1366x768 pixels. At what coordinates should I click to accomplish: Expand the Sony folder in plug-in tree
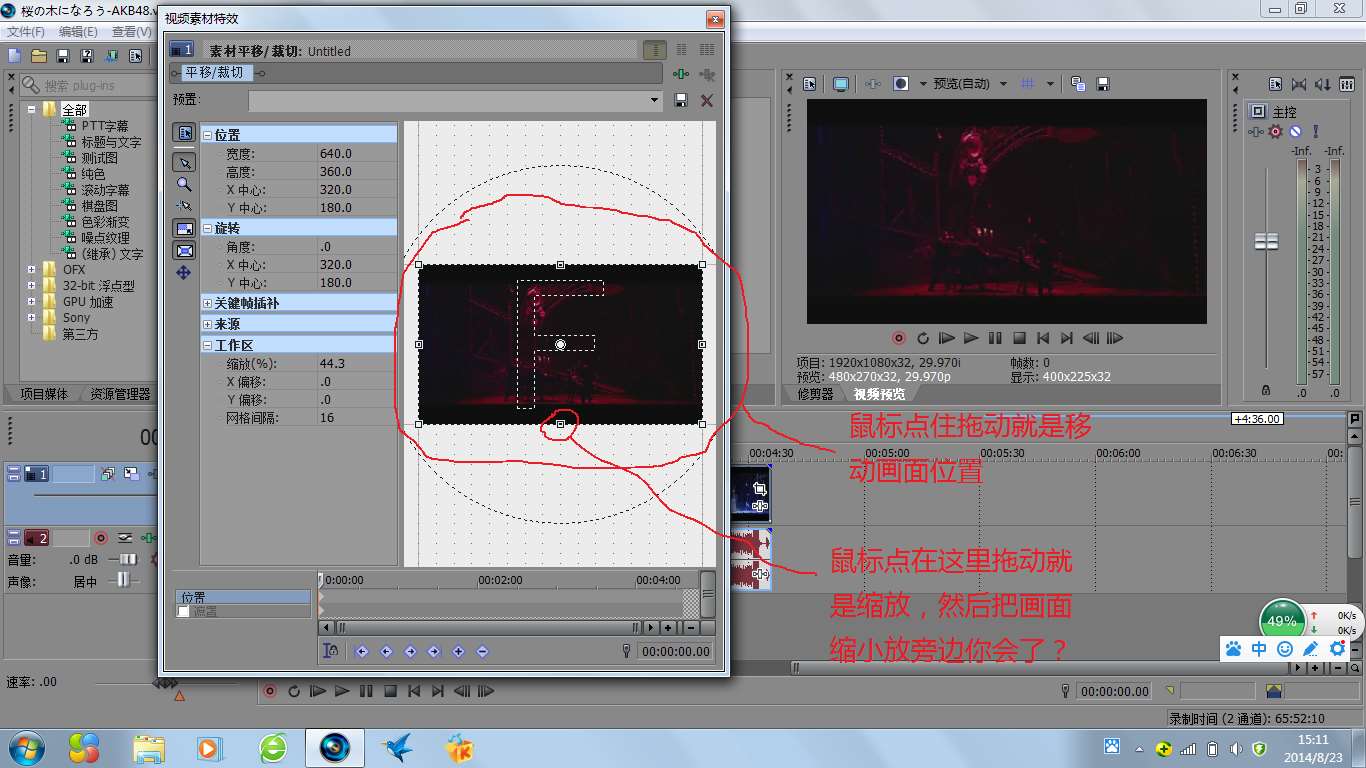click(x=32, y=317)
